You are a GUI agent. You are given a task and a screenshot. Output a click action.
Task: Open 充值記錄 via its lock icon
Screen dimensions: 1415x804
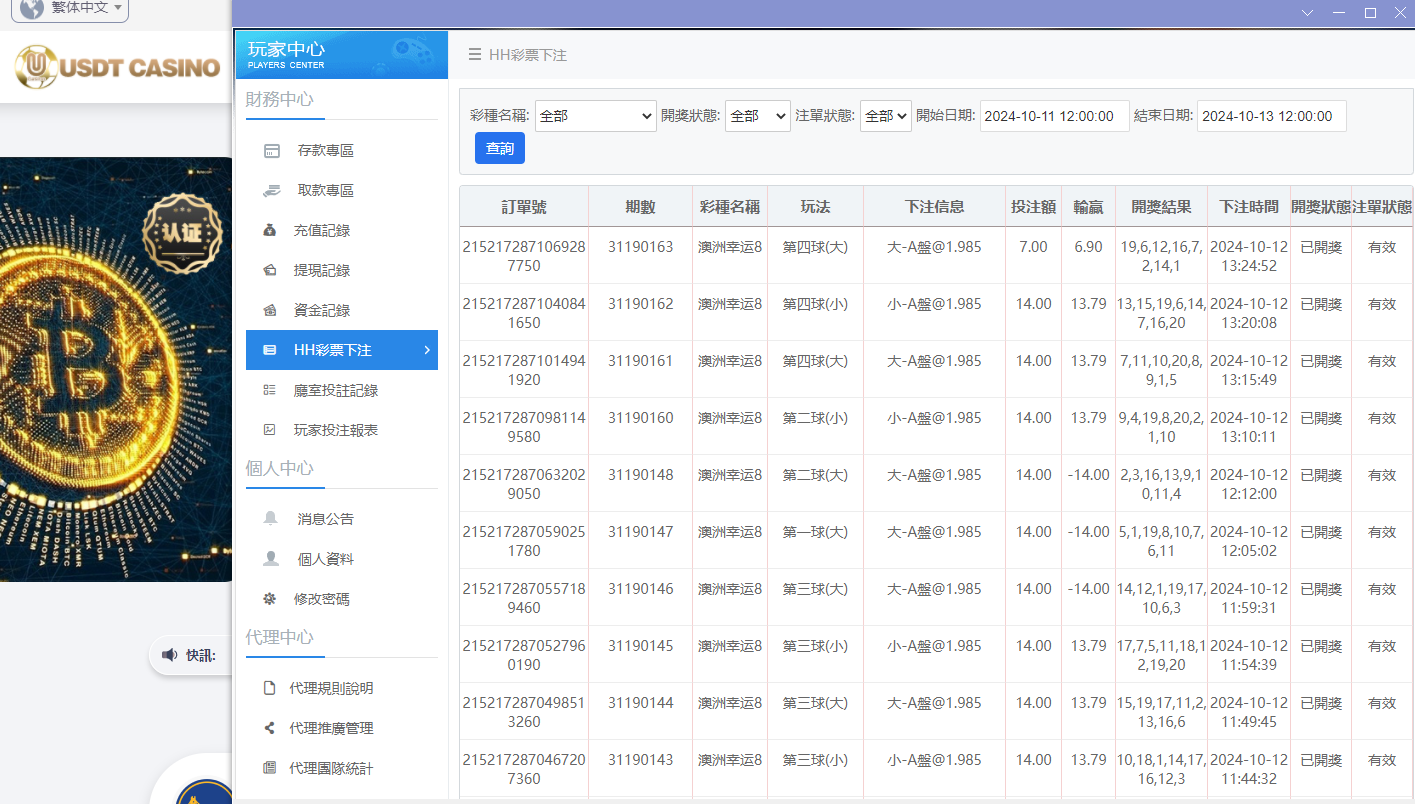click(270, 230)
